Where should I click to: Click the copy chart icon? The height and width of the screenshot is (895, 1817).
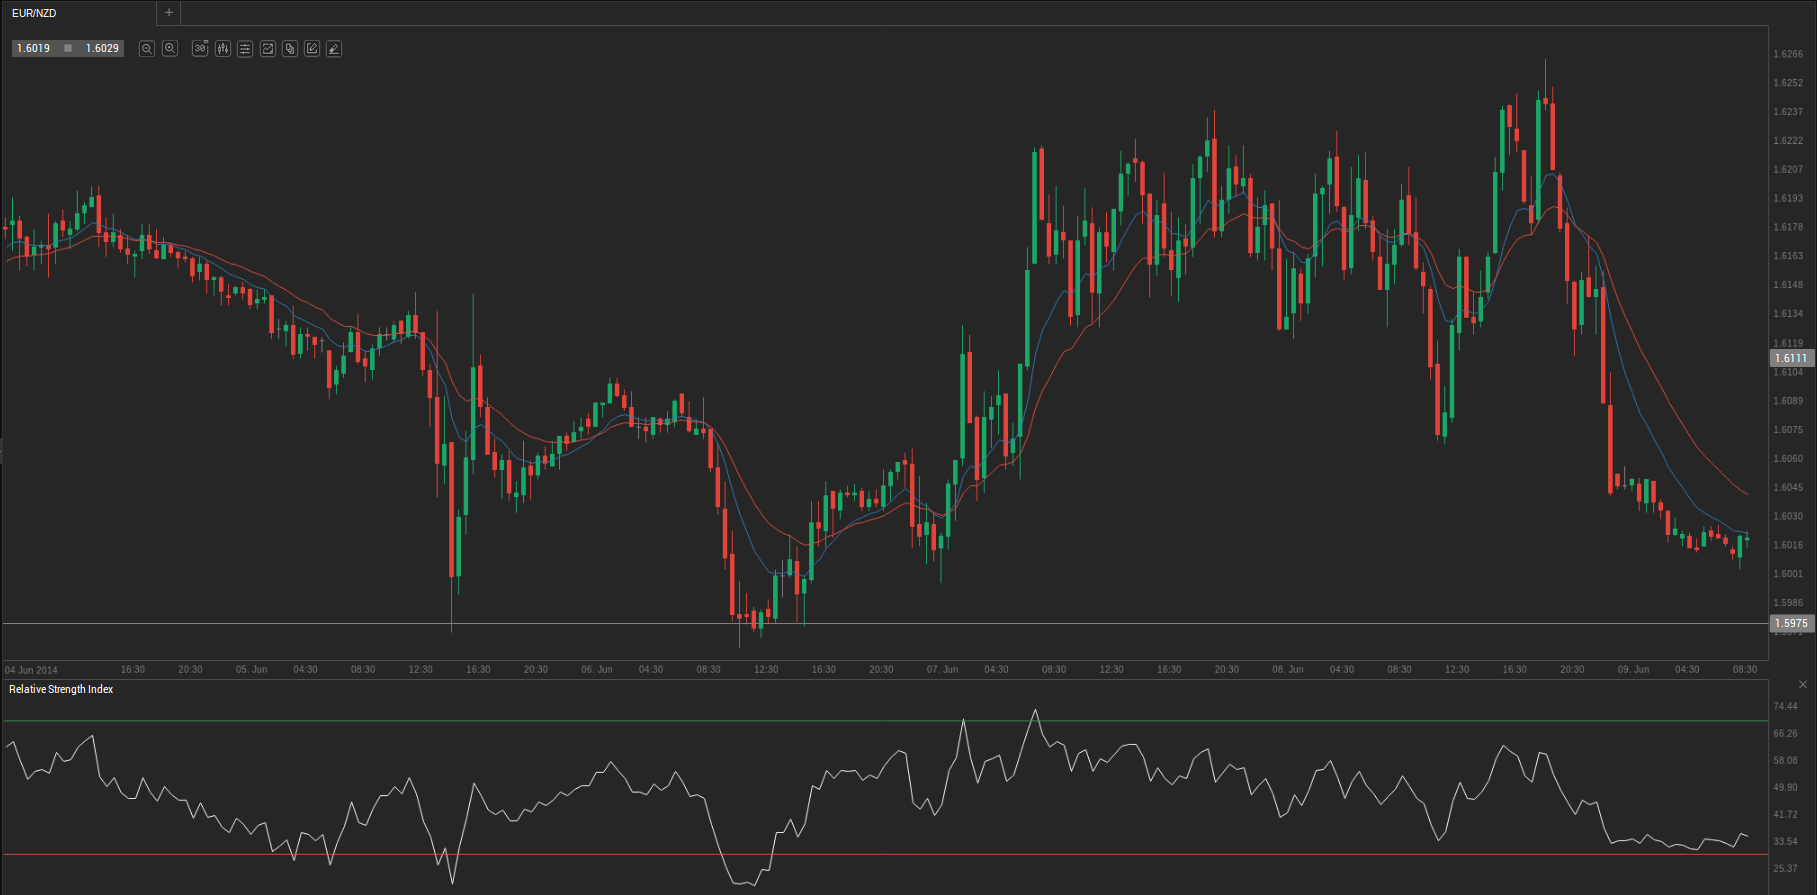point(290,48)
